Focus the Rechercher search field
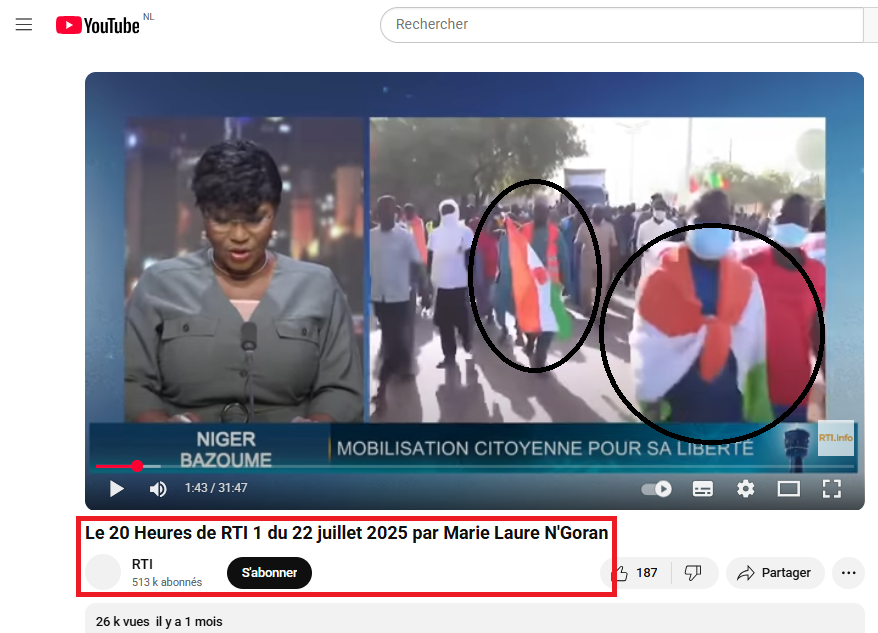This screenshot has width=878, height=633. click(620, 24)
